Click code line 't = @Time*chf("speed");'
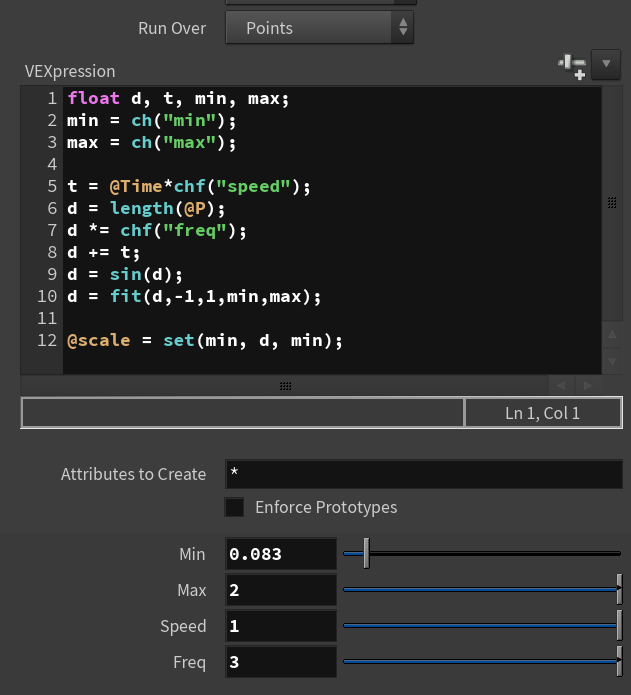 [x=189, y=187]
